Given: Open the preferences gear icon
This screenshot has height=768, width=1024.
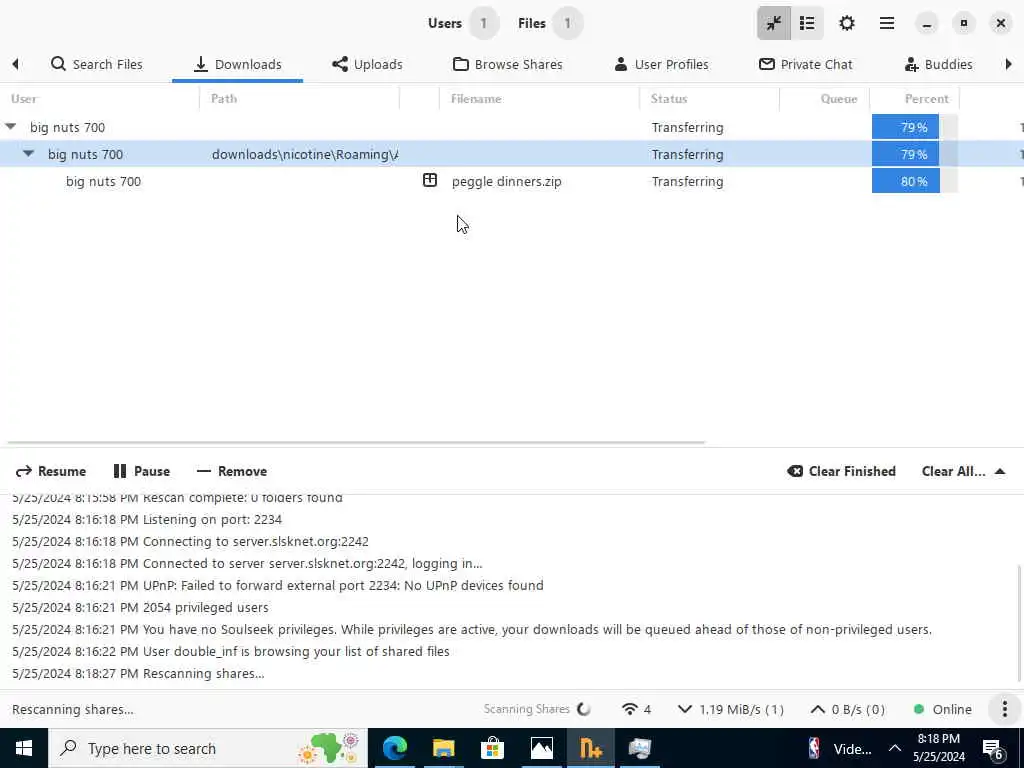Looking at the screenshot, I should tap(847, 24).
